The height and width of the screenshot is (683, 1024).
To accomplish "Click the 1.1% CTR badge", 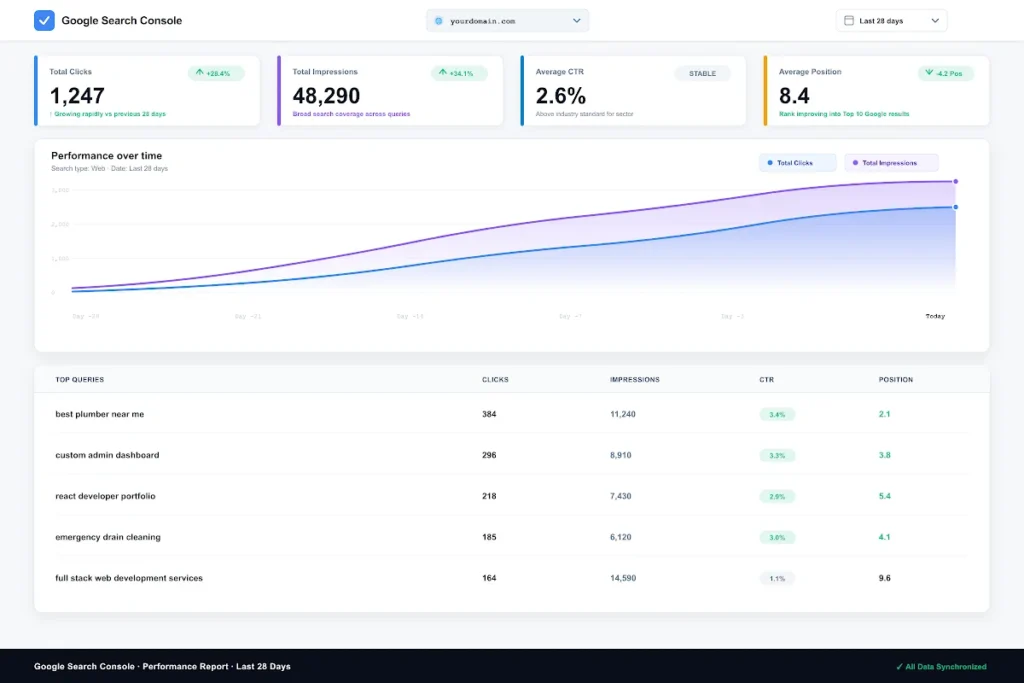I will [776, 579].
